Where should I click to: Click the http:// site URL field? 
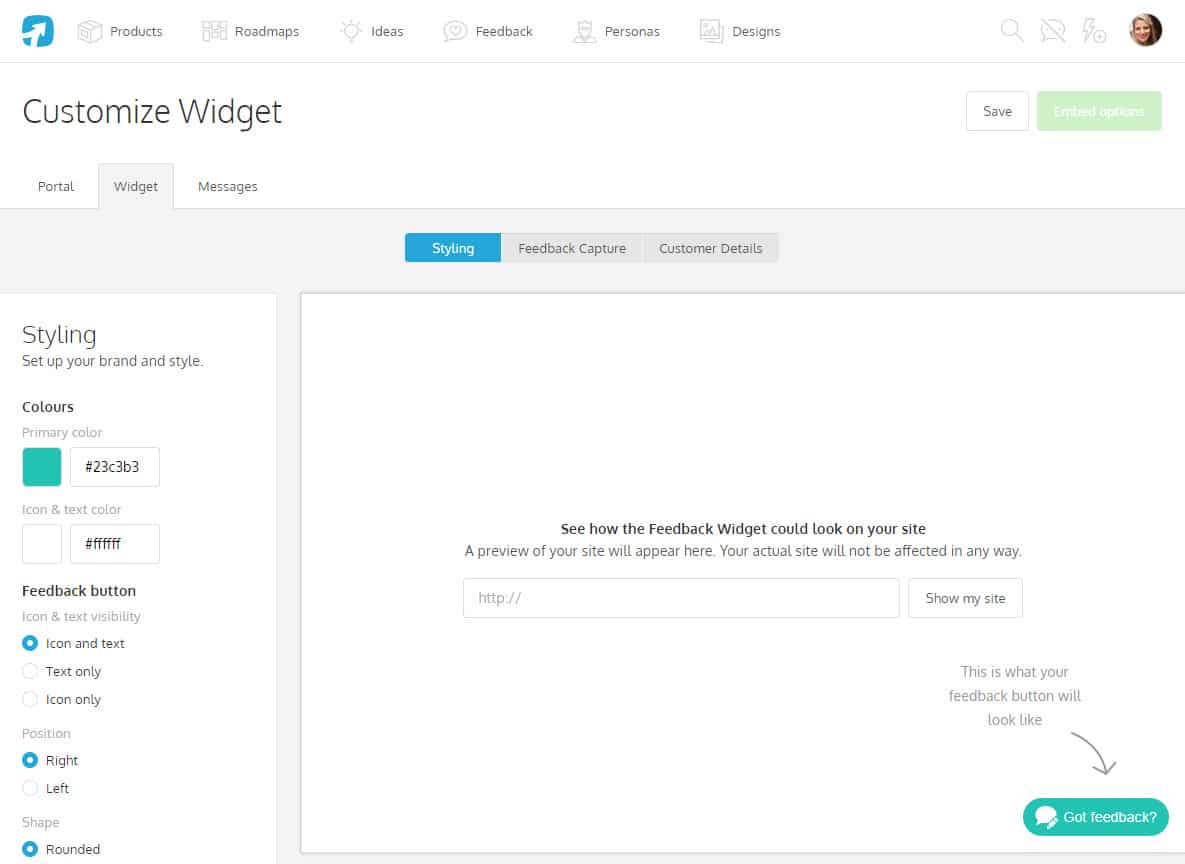[x=681, y=598]
